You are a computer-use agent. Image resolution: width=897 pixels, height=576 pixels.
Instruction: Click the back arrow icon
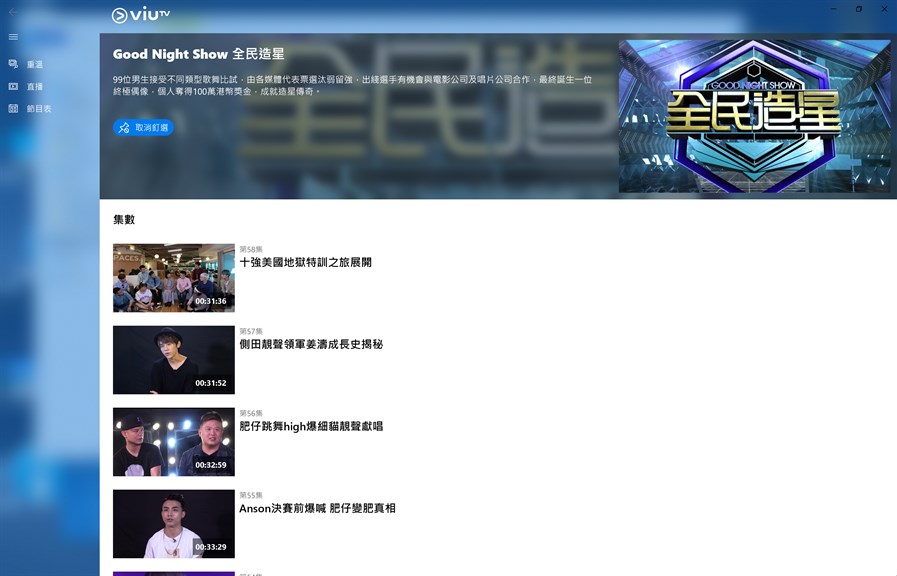[13, 11]
